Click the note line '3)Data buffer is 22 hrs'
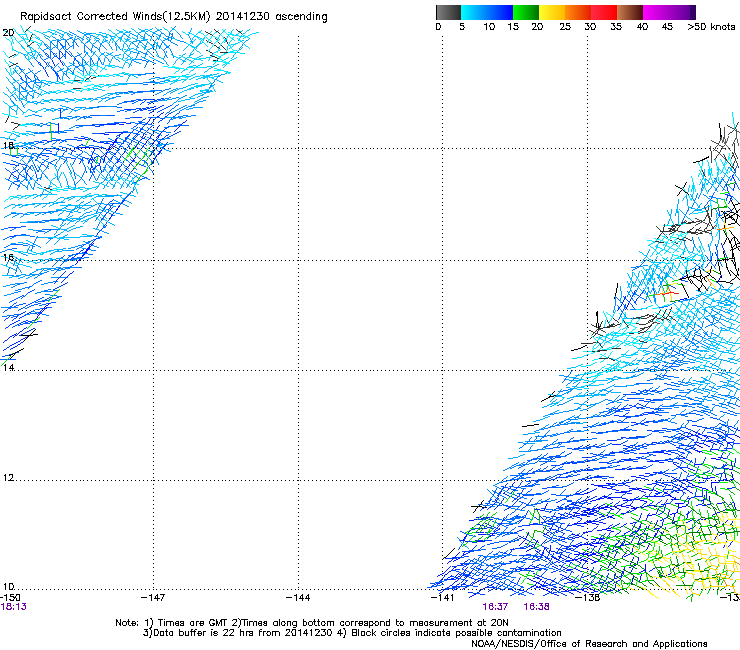Screen dimensions: 740x650 point(353,633)
